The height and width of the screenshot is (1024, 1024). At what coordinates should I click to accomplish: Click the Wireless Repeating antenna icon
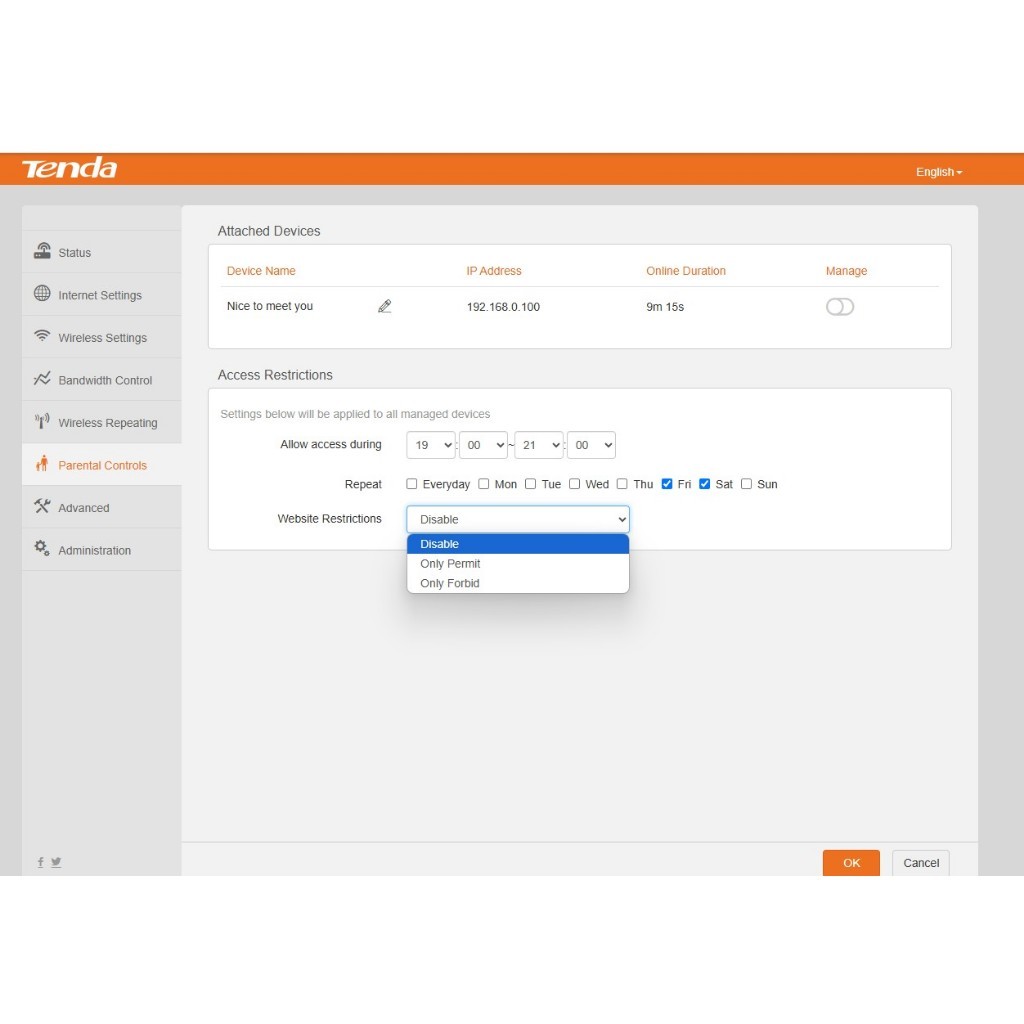(42, 422)
